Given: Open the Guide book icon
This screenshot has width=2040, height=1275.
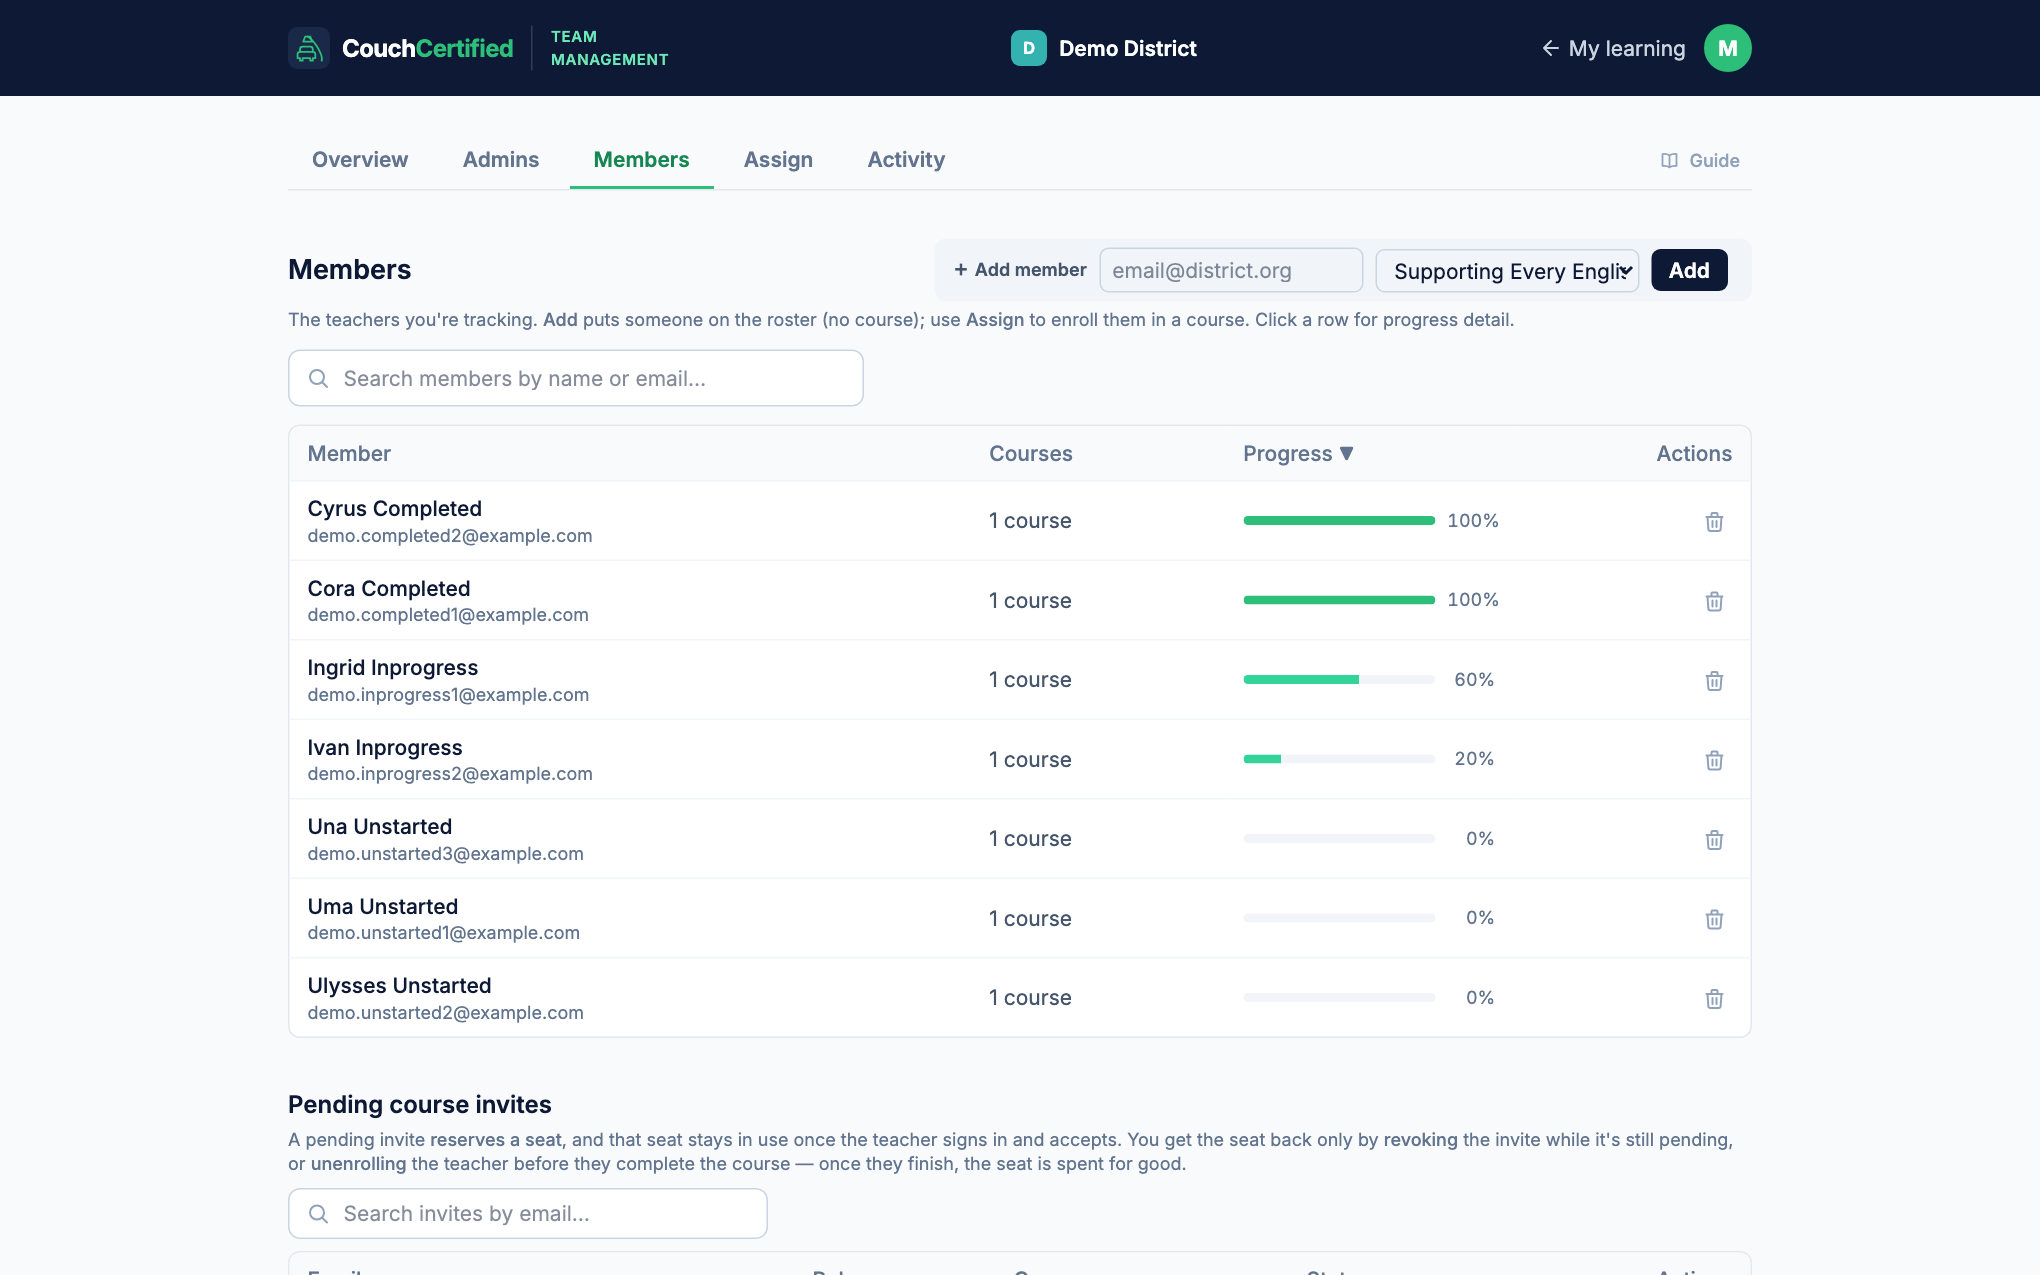Looking at the screenshot, I should 1669,160.
